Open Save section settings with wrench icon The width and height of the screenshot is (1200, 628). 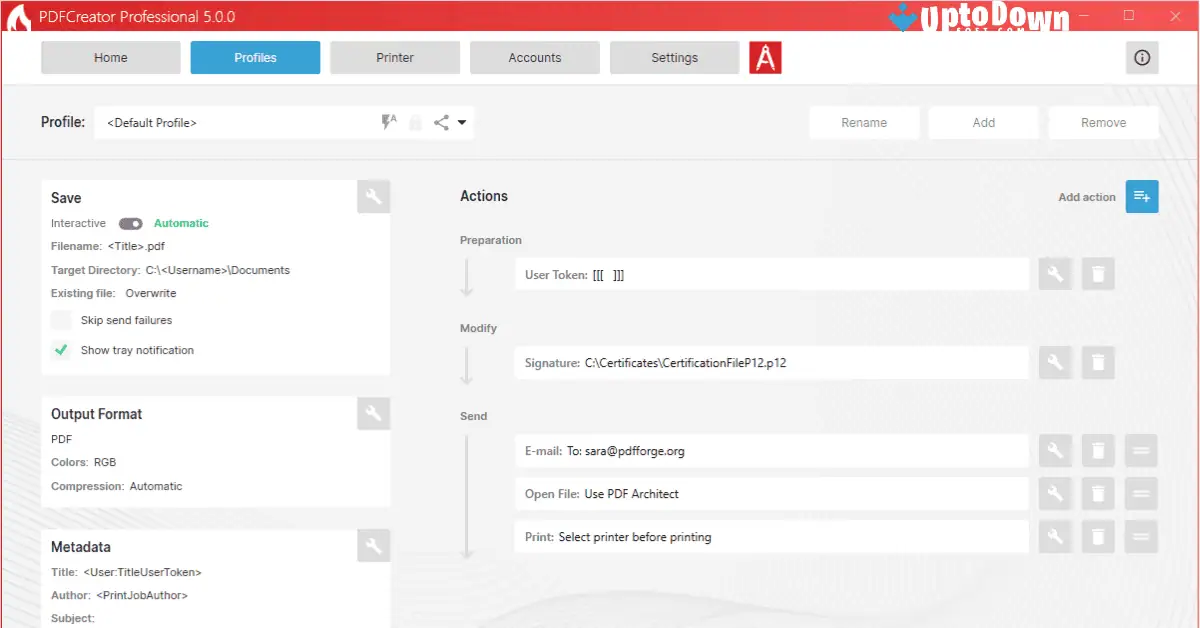pyautogui.click(x=373, y=196)
